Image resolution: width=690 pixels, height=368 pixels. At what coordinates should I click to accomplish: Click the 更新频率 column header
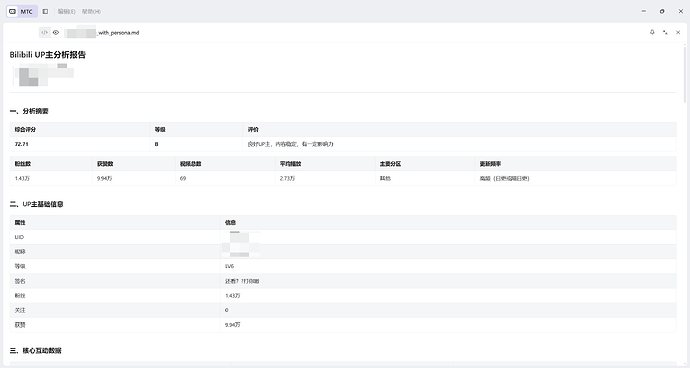pyautogui.click(x=490, y=164)
